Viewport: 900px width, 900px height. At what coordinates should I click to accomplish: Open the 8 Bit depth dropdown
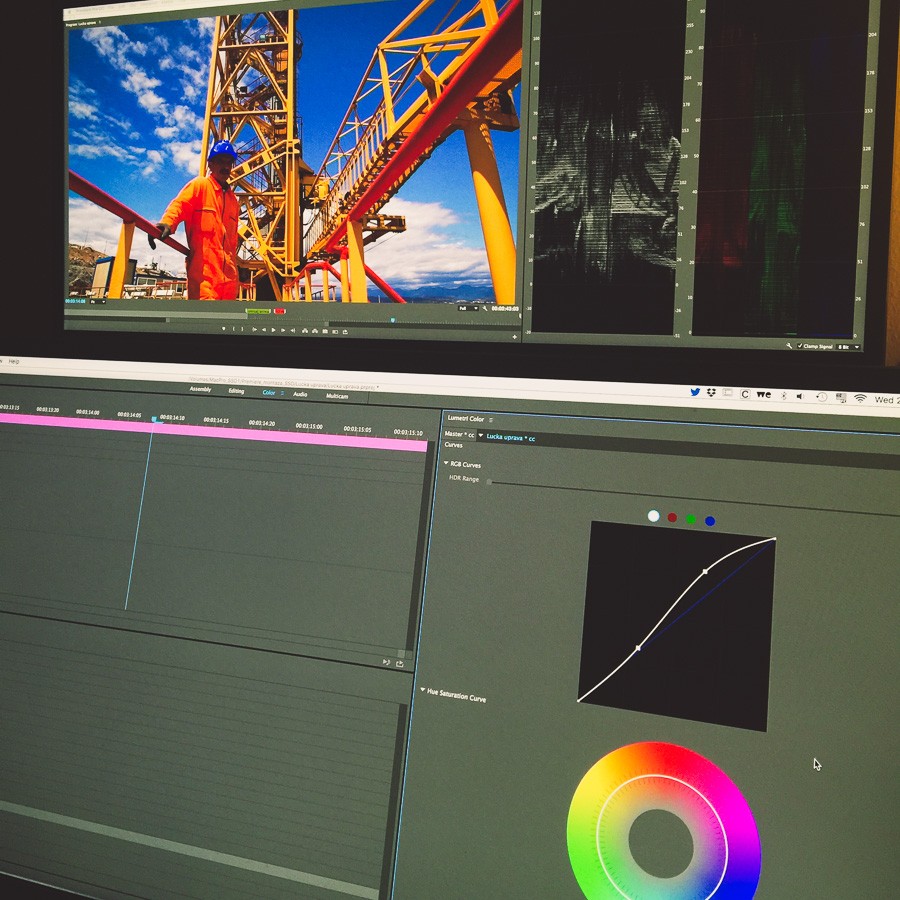pyautogui.click(x=846, y=347)
